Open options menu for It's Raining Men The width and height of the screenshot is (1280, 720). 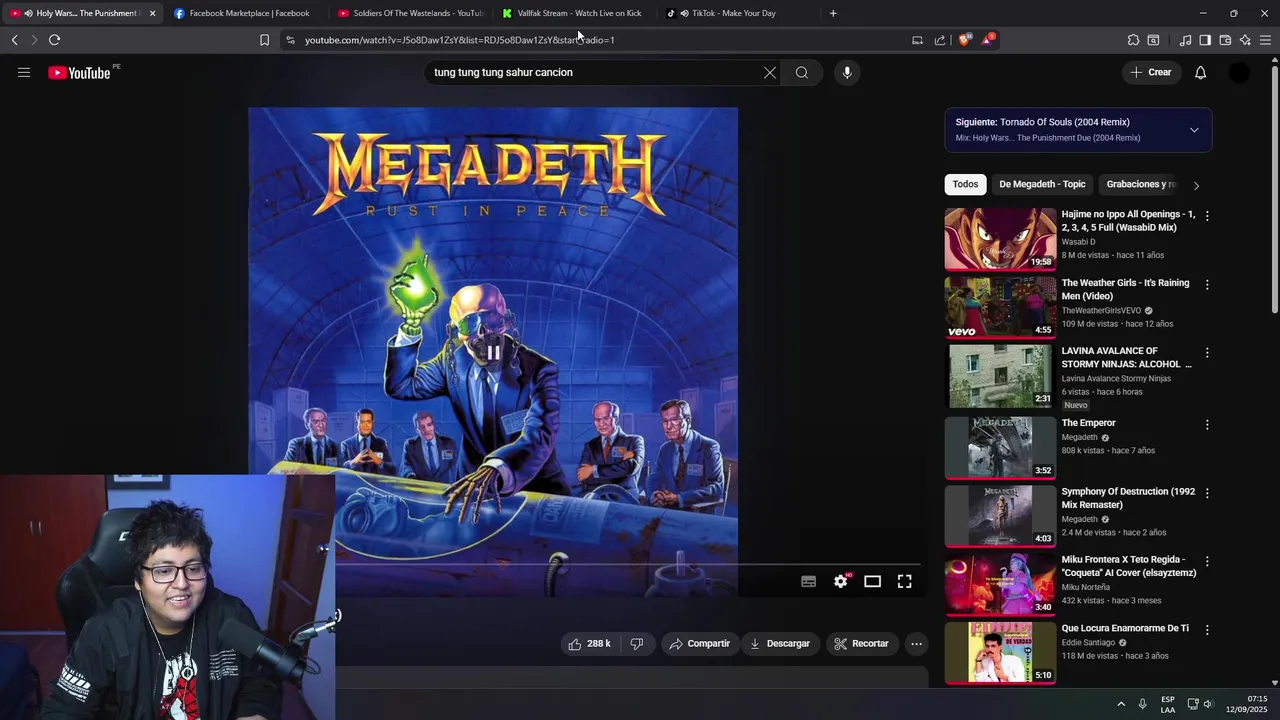point(1207,285)
